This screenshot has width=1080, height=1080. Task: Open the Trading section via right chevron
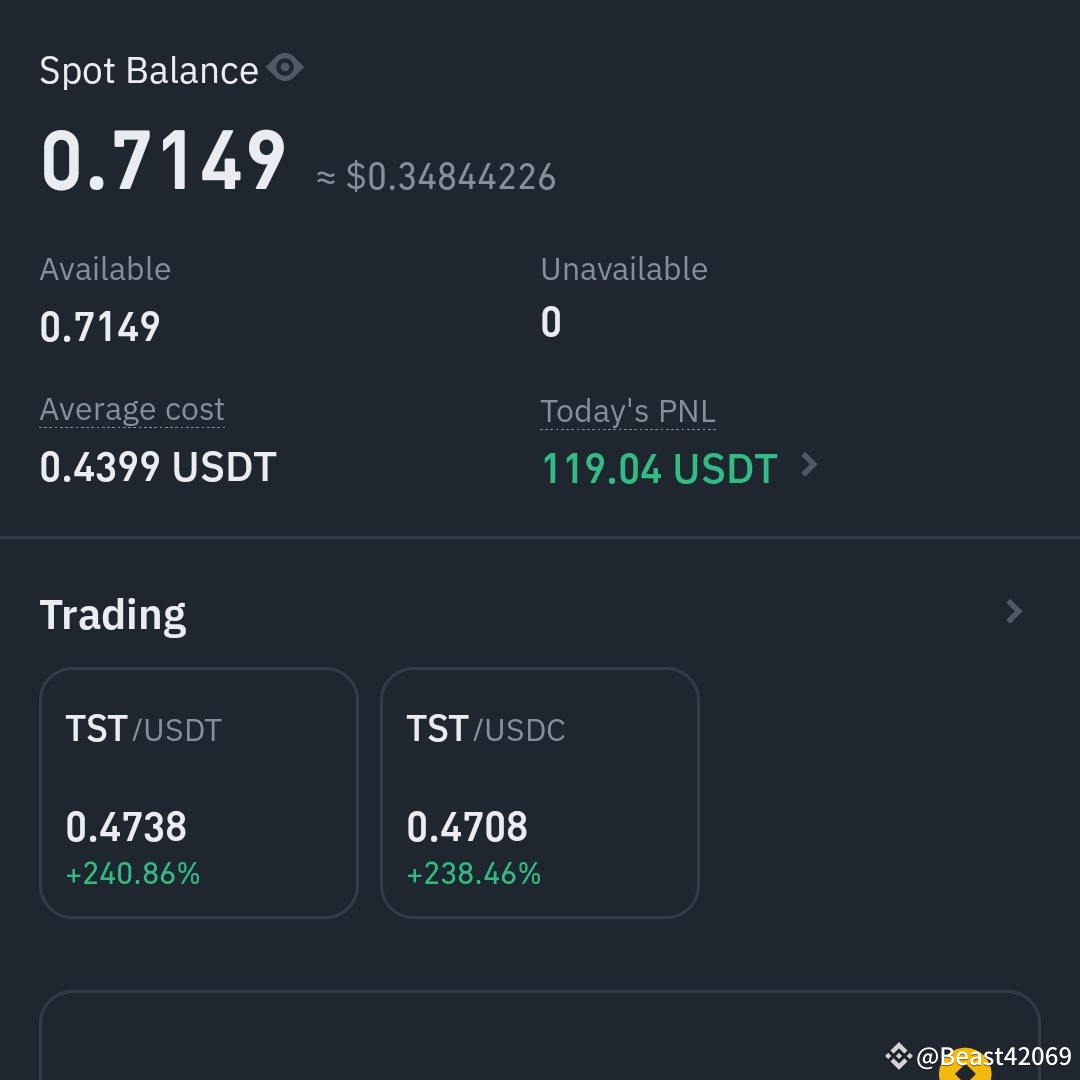[x=1013, y=611]
